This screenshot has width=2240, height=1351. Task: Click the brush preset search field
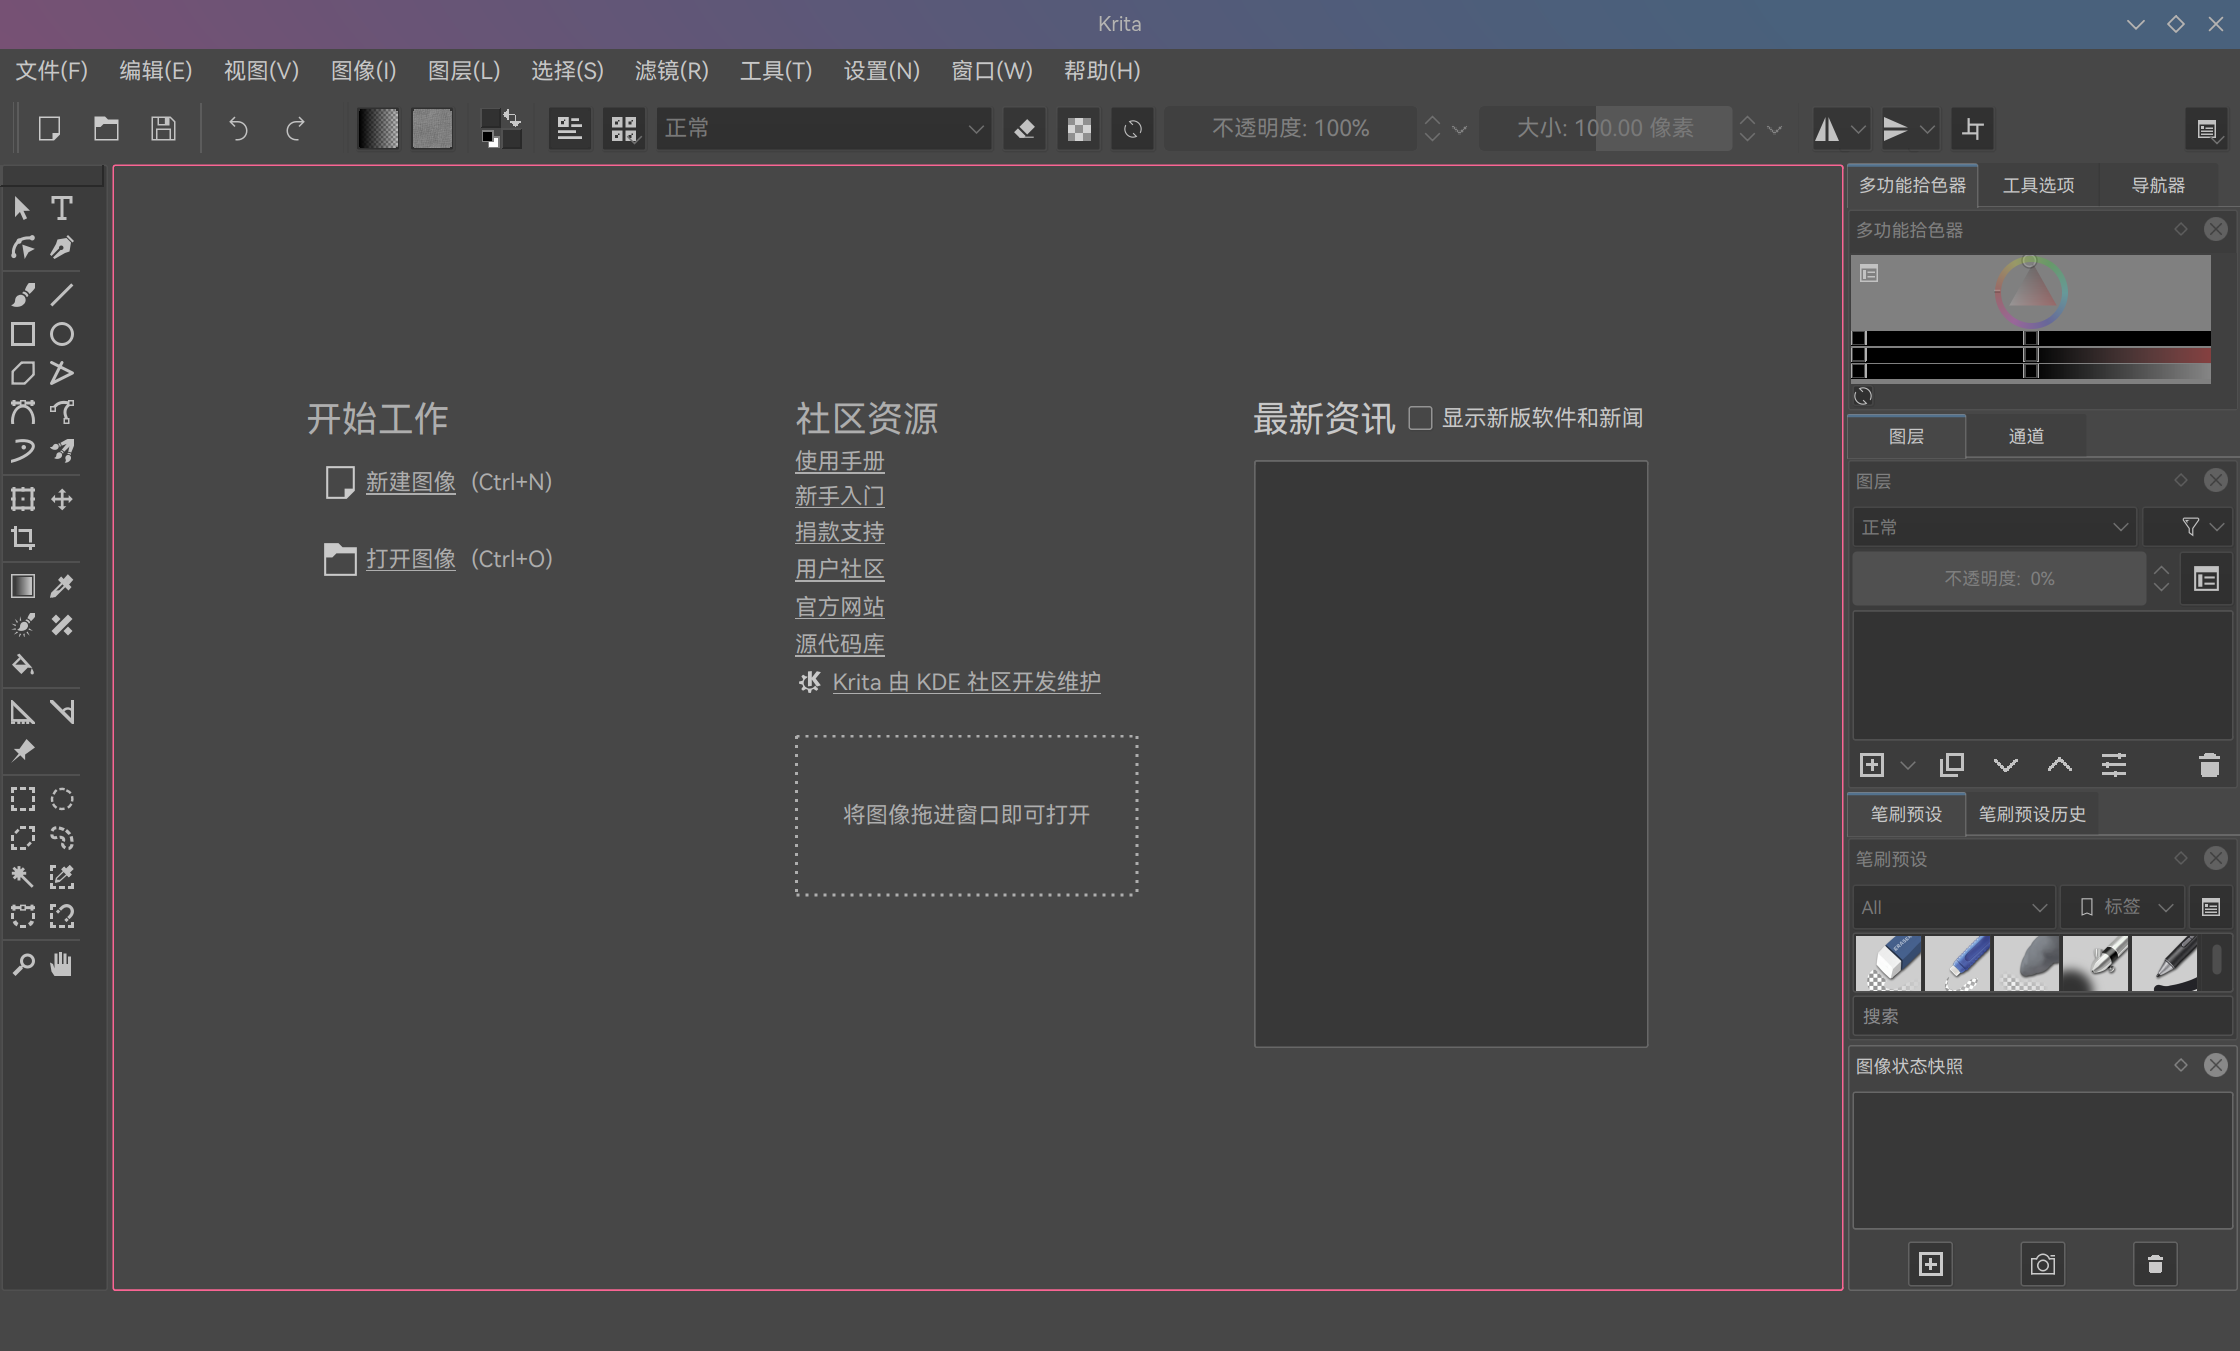[2040, 1016]
